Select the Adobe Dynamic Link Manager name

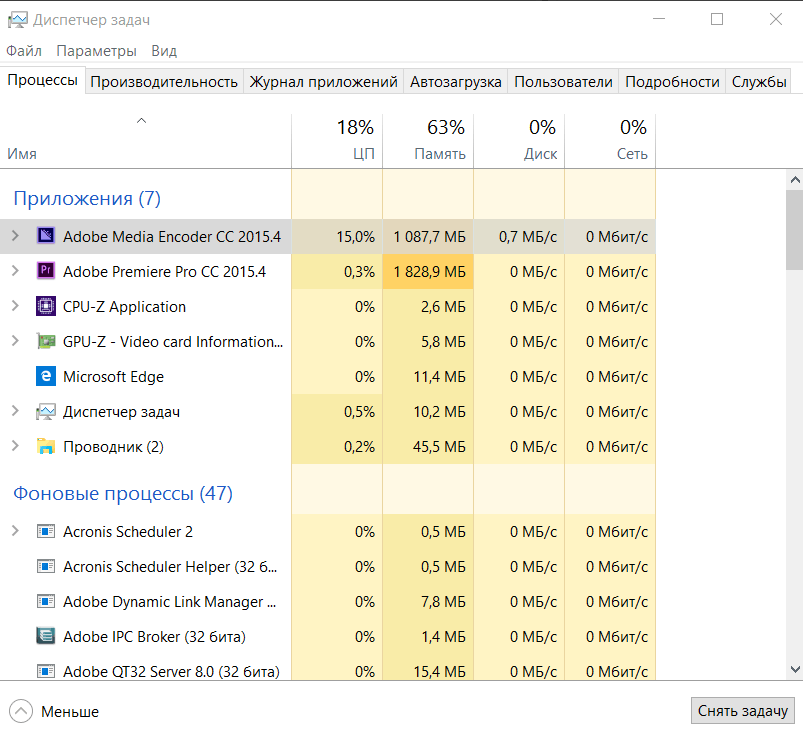[x=170, y=601]
